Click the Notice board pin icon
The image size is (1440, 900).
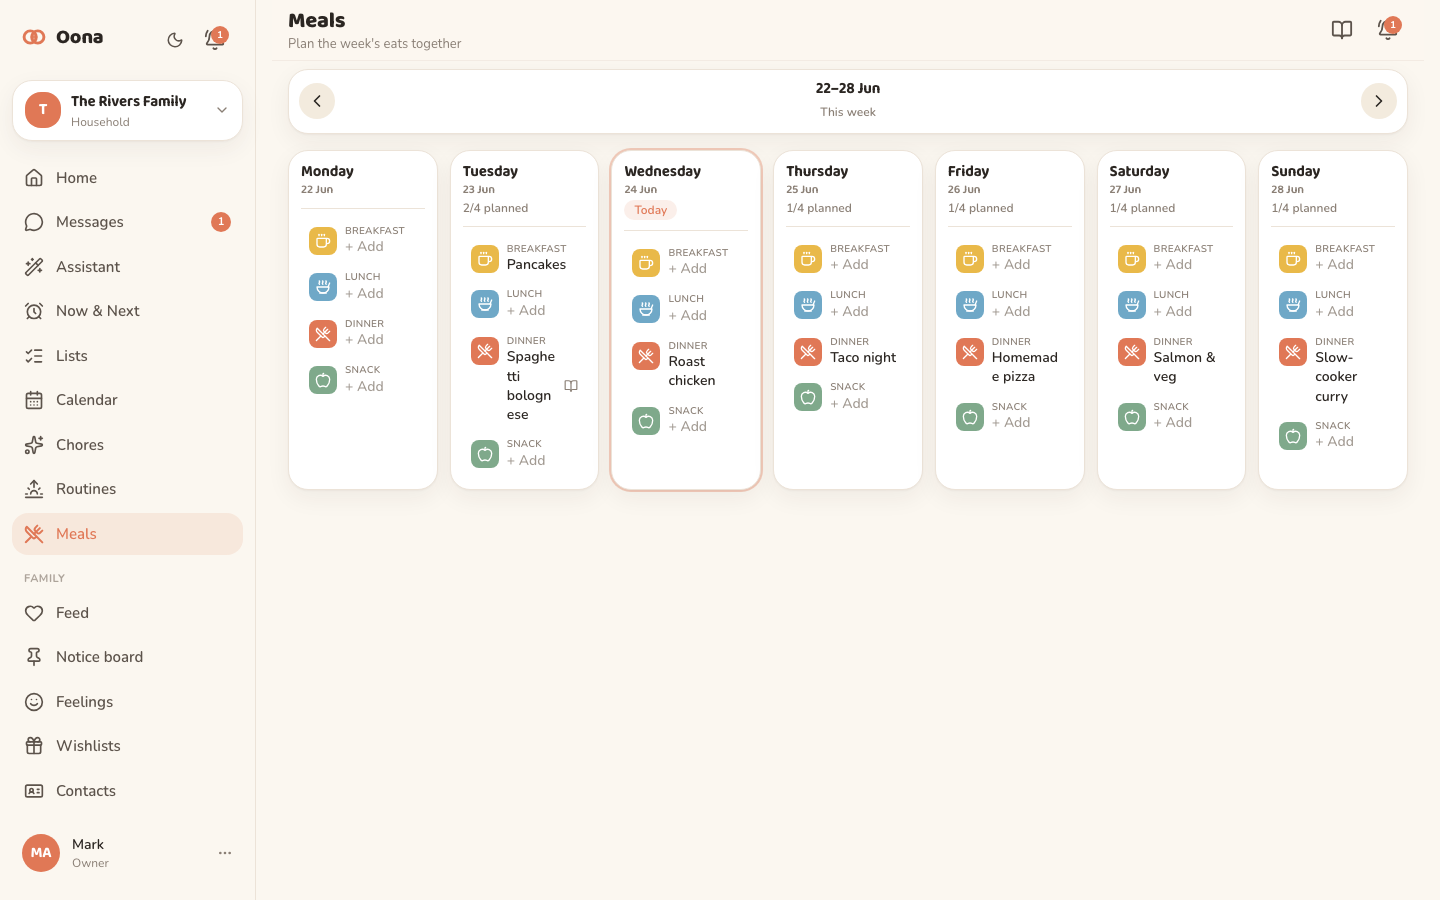point(34,657)
